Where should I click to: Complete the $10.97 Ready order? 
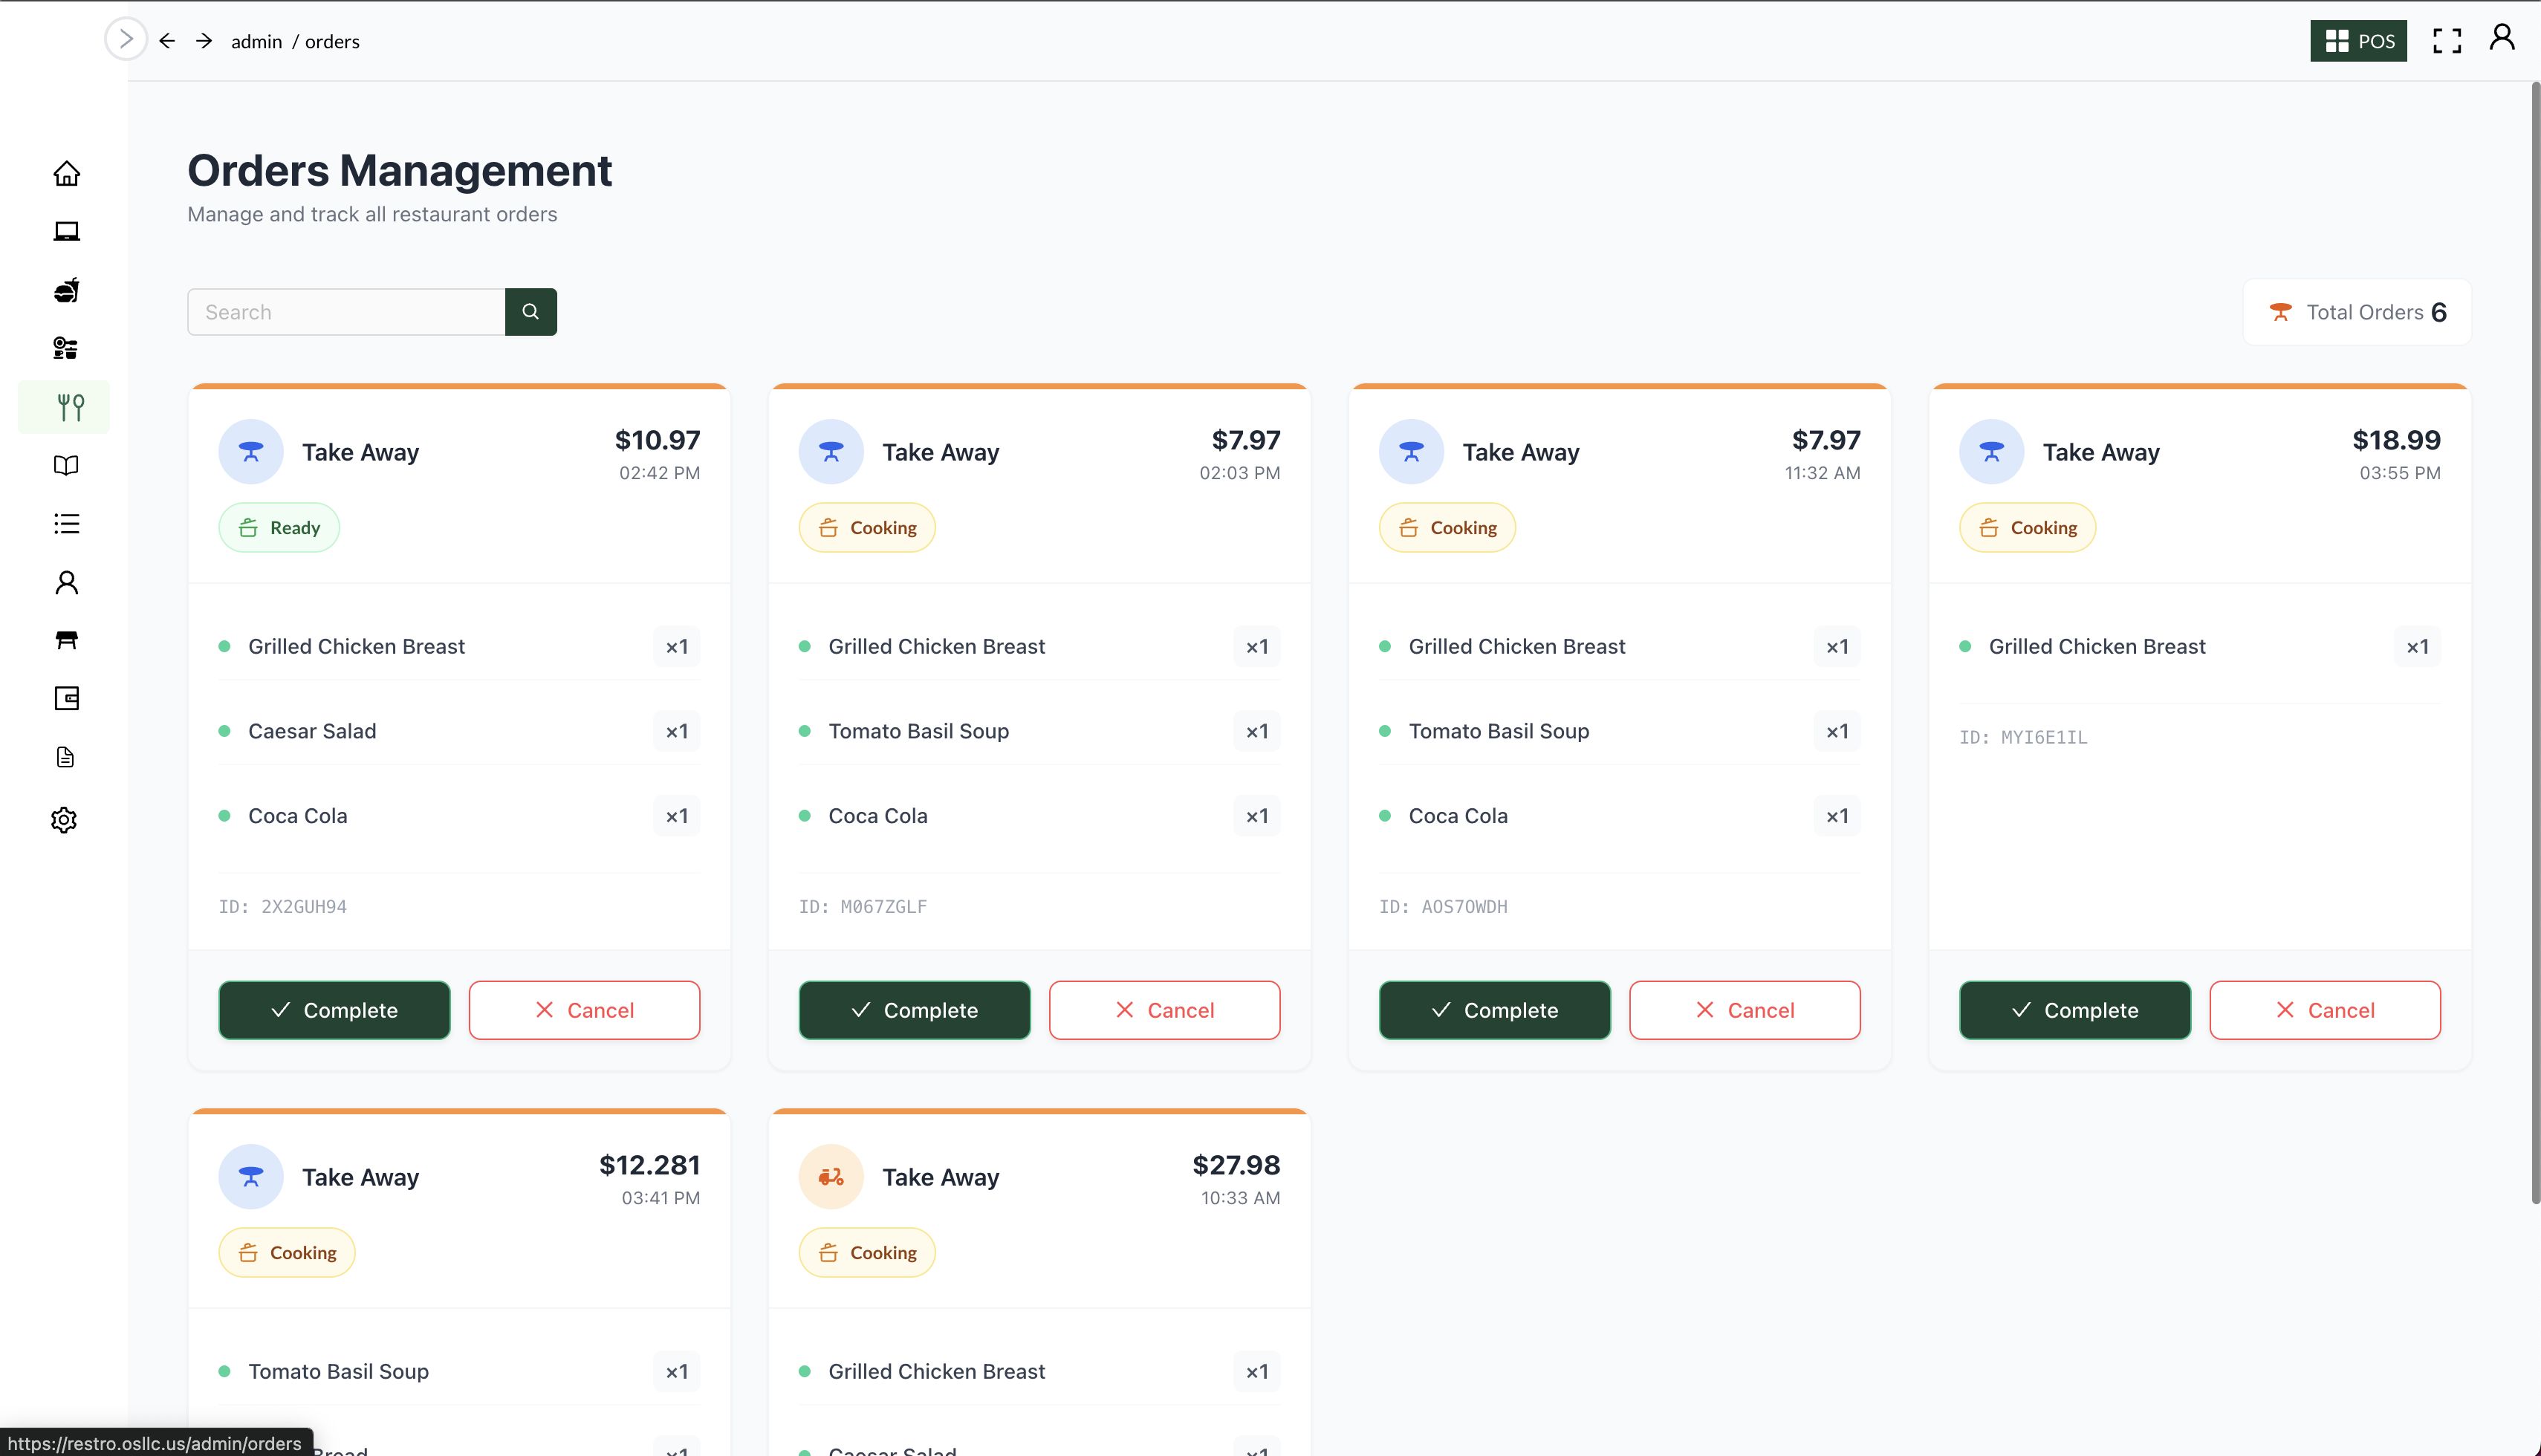334,1010
